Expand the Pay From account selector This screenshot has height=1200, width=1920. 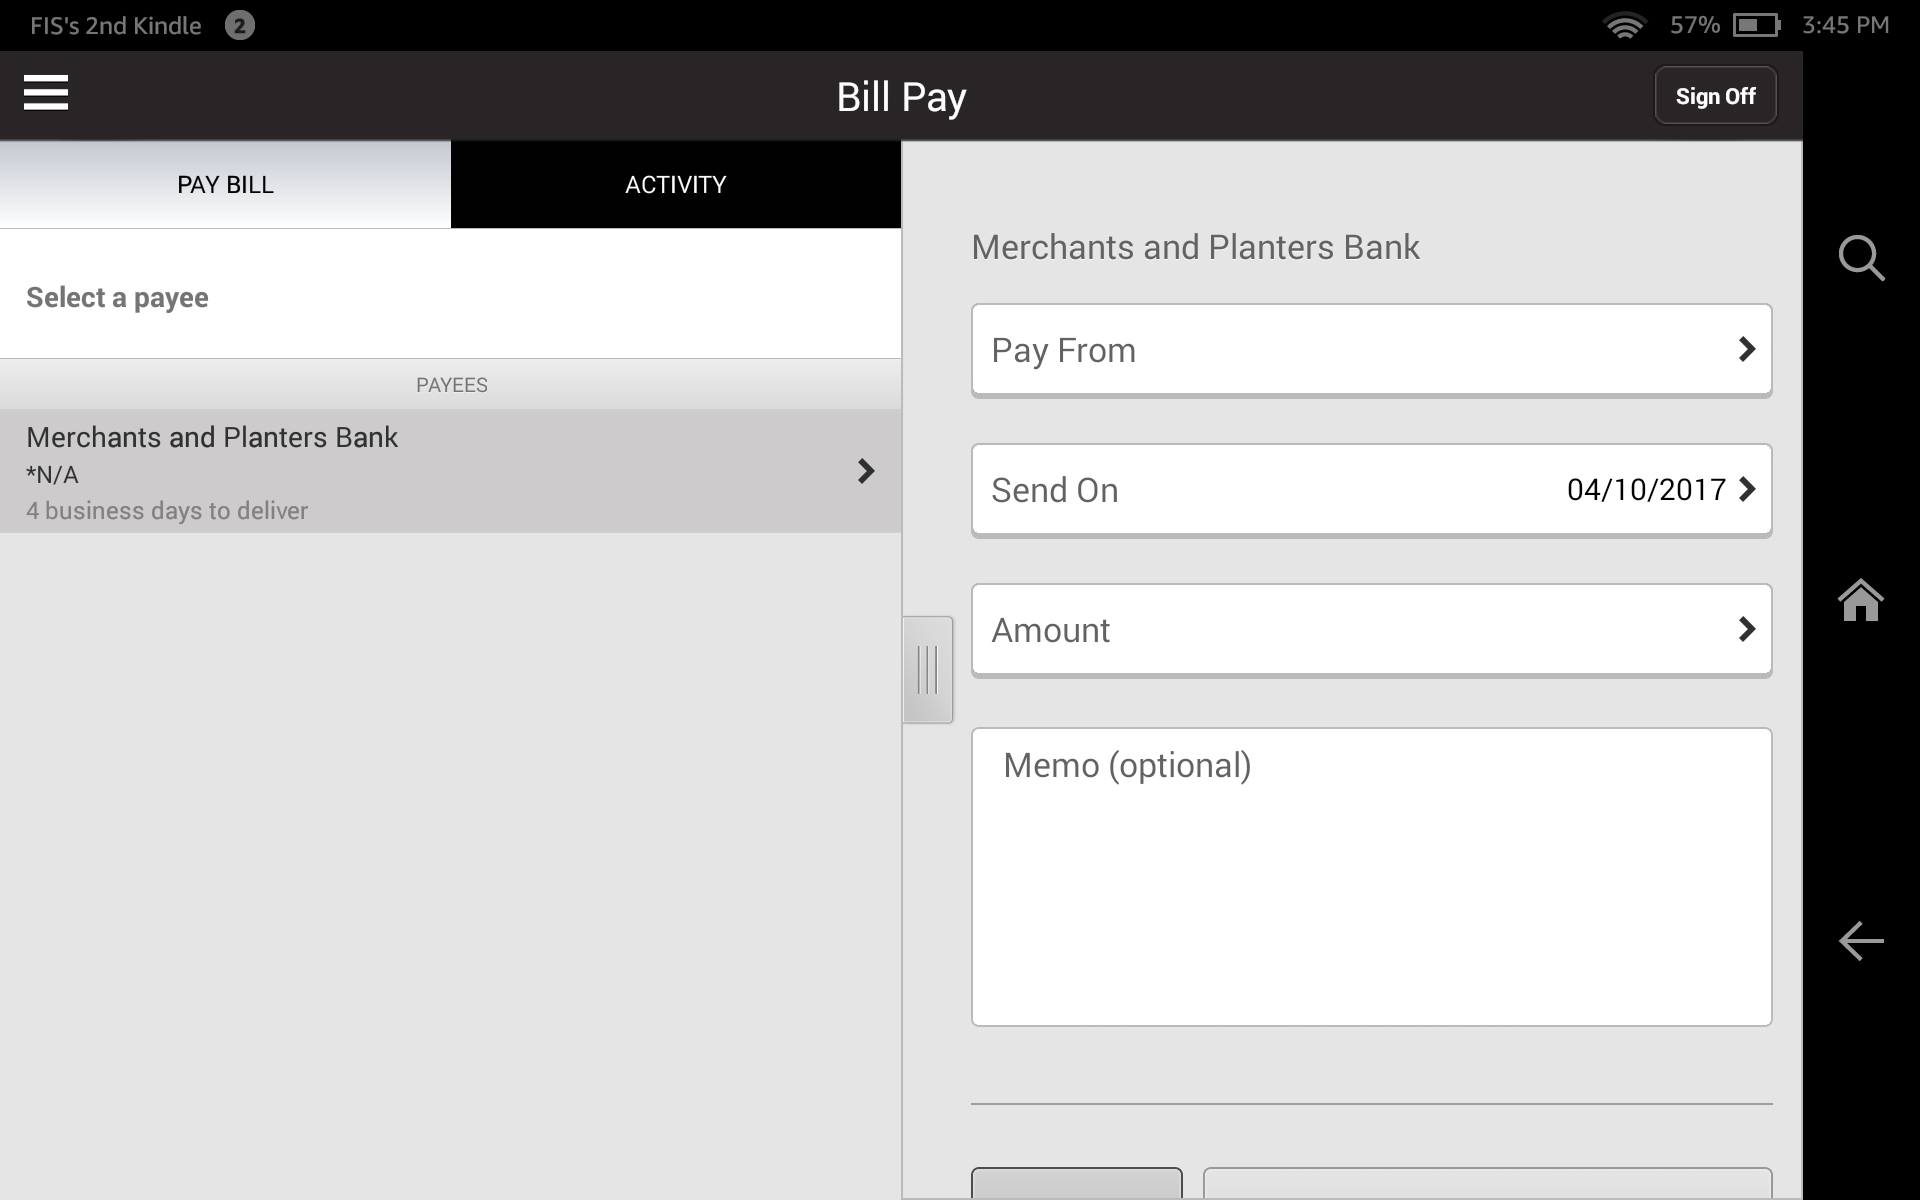coord(1371,350)
